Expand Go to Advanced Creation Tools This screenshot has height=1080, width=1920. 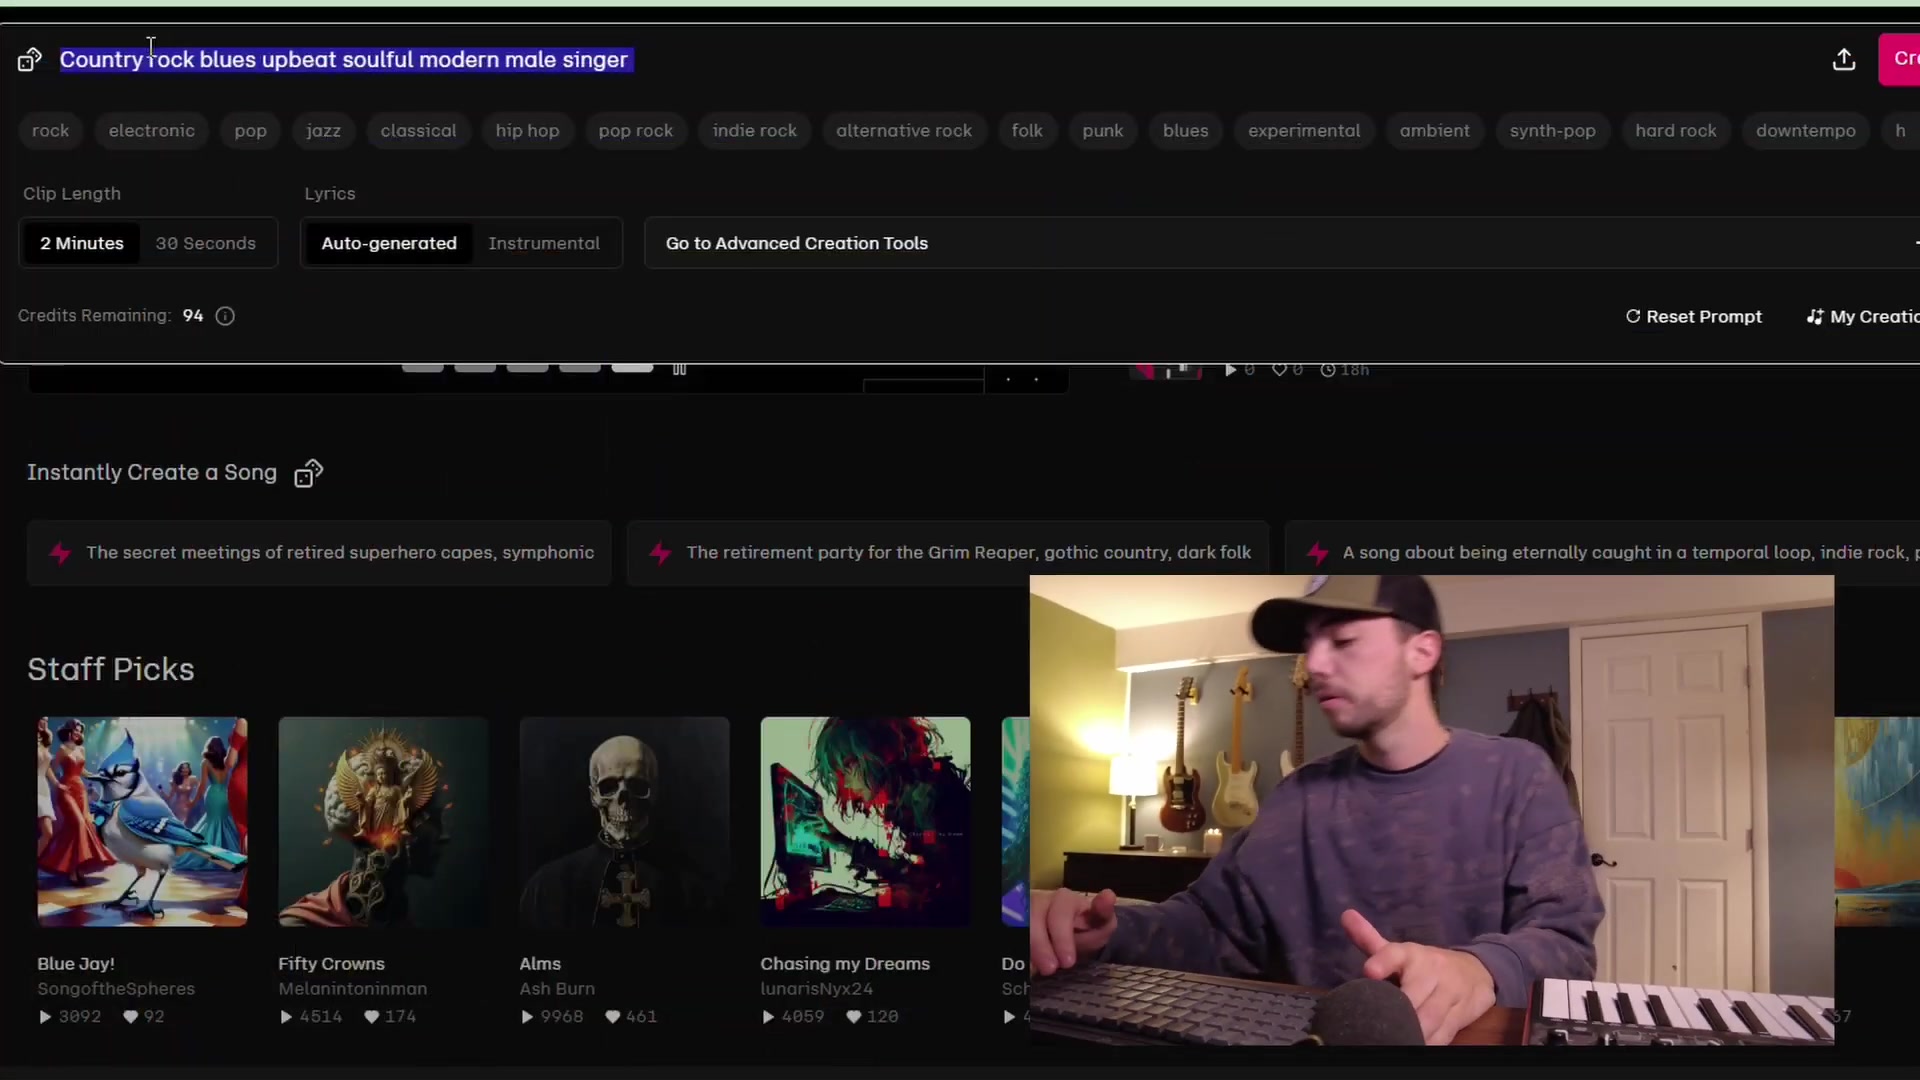click(1282, 244)
